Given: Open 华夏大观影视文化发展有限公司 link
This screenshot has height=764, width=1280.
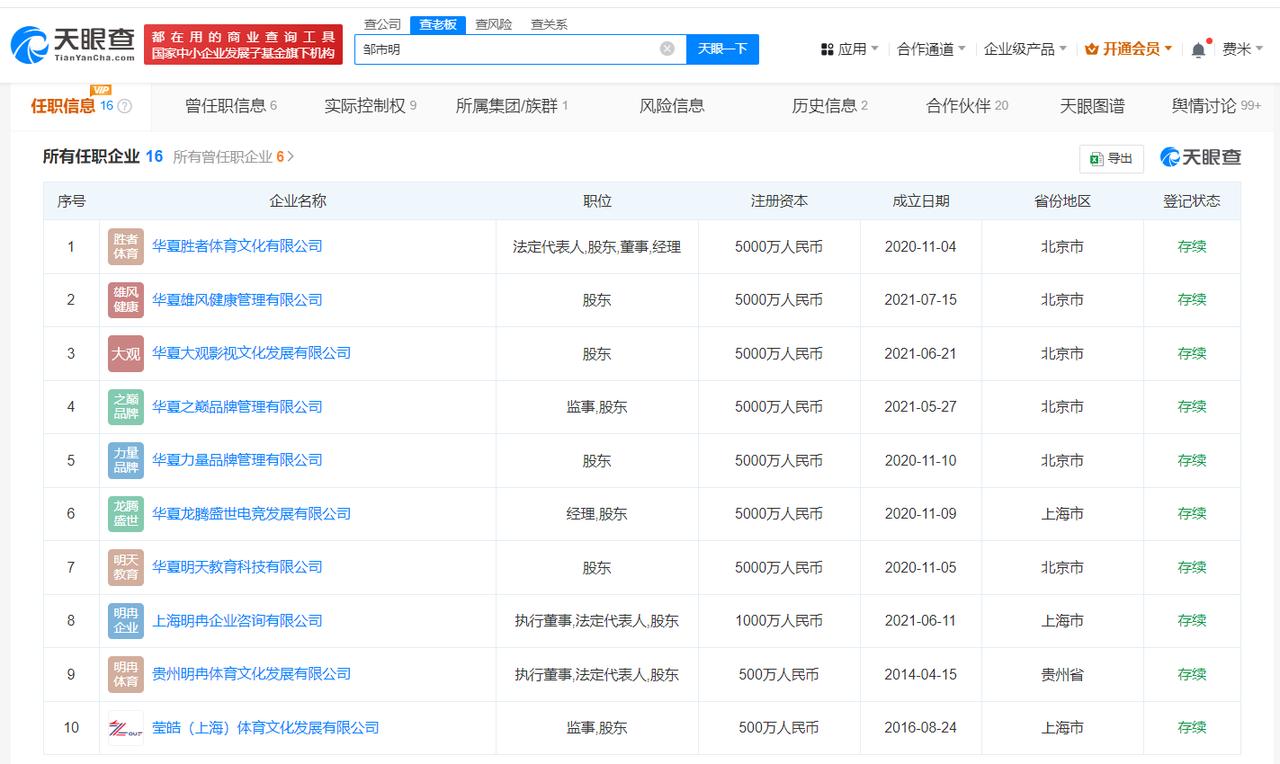Looking at the screenshot, I should 251,353.
